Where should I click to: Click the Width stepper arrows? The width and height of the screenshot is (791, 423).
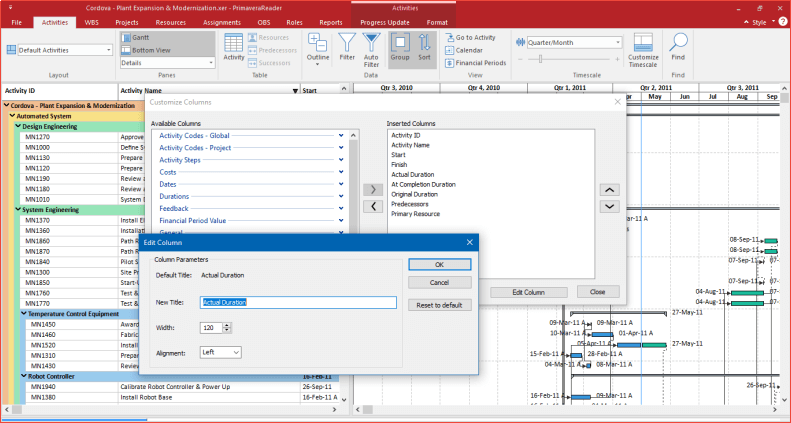pos(227,328)
